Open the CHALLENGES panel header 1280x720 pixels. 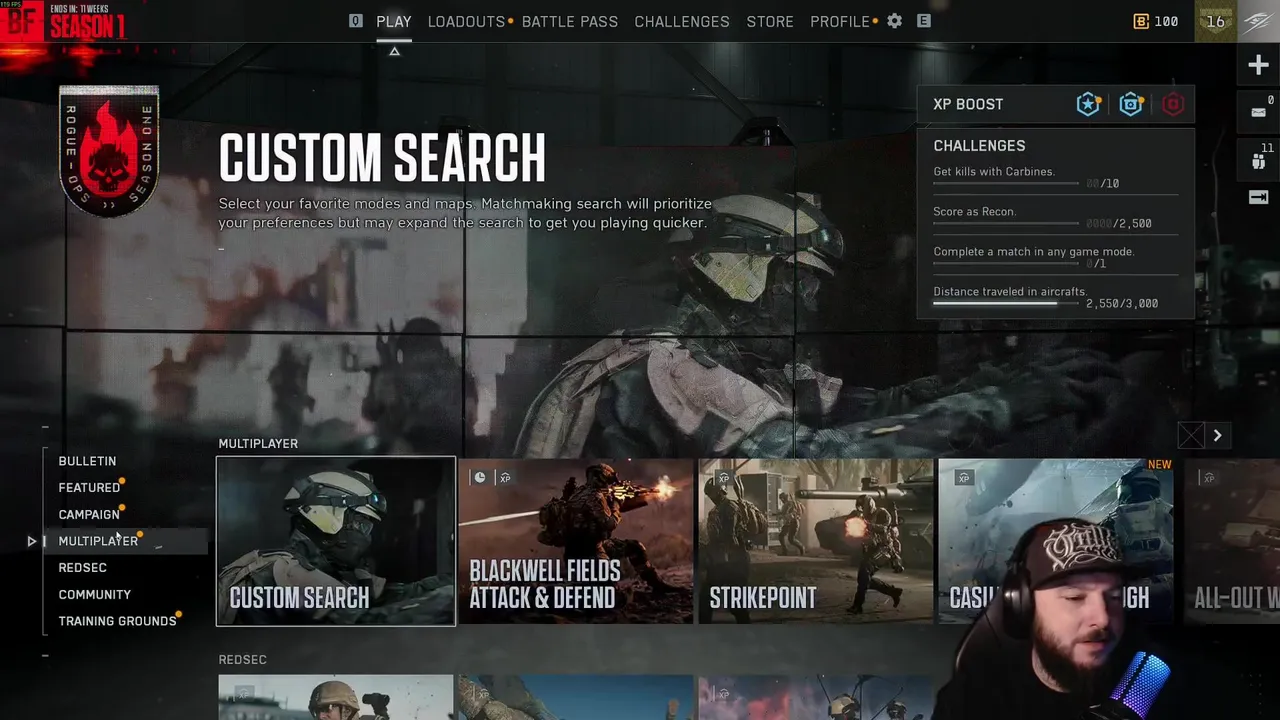(x=979, y=146)
